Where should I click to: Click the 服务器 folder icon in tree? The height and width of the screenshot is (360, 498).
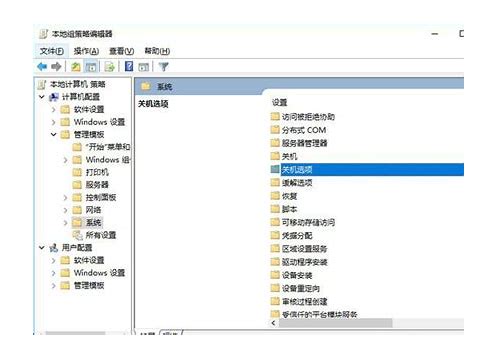77,185
